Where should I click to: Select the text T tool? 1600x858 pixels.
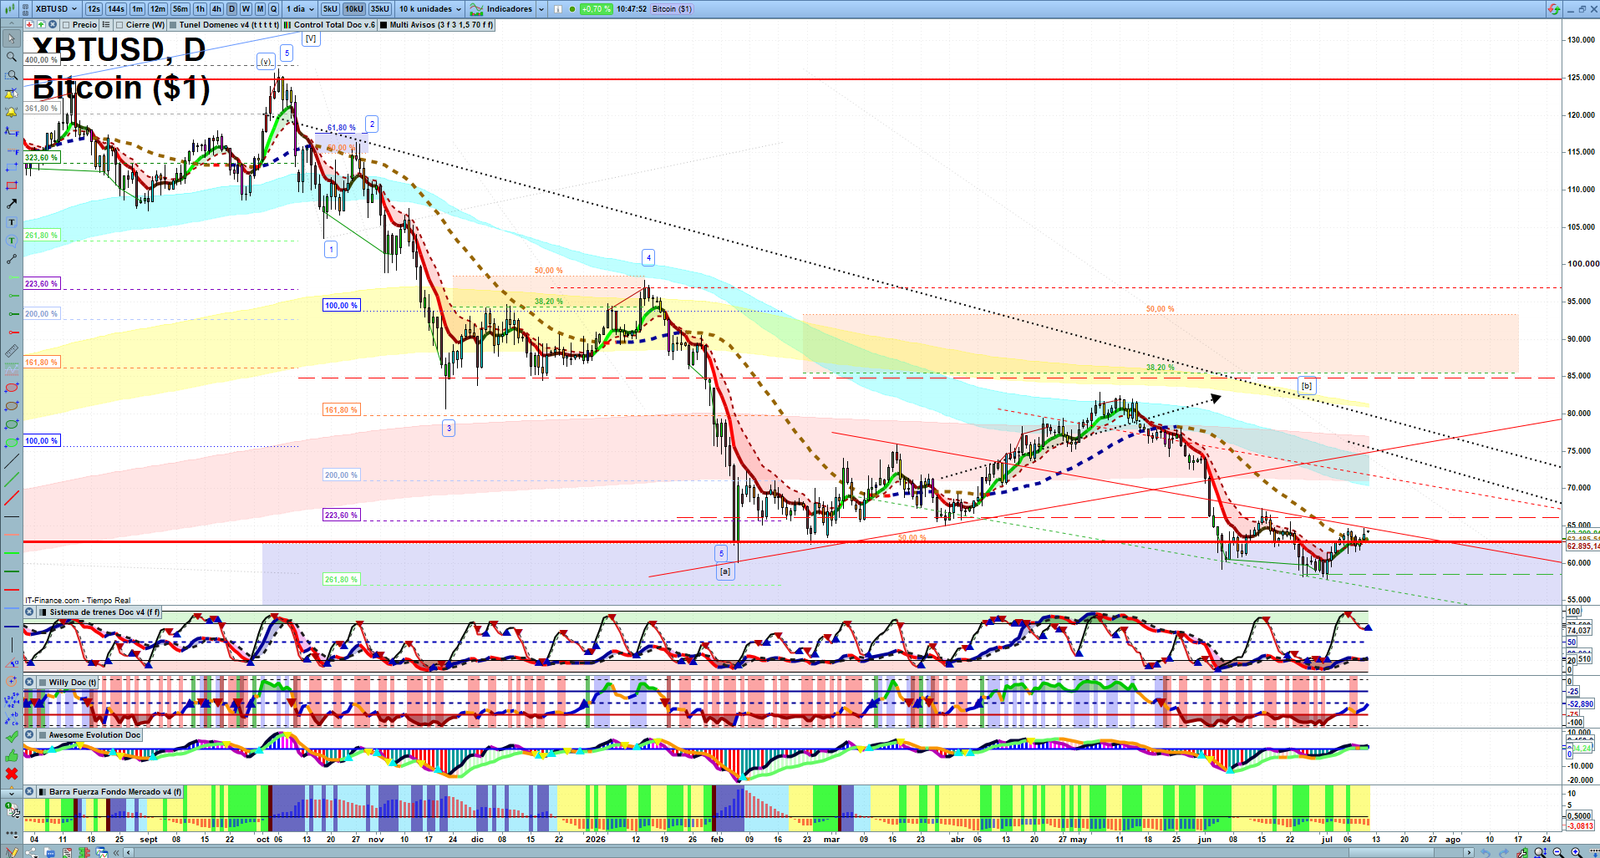coord(11,223)
